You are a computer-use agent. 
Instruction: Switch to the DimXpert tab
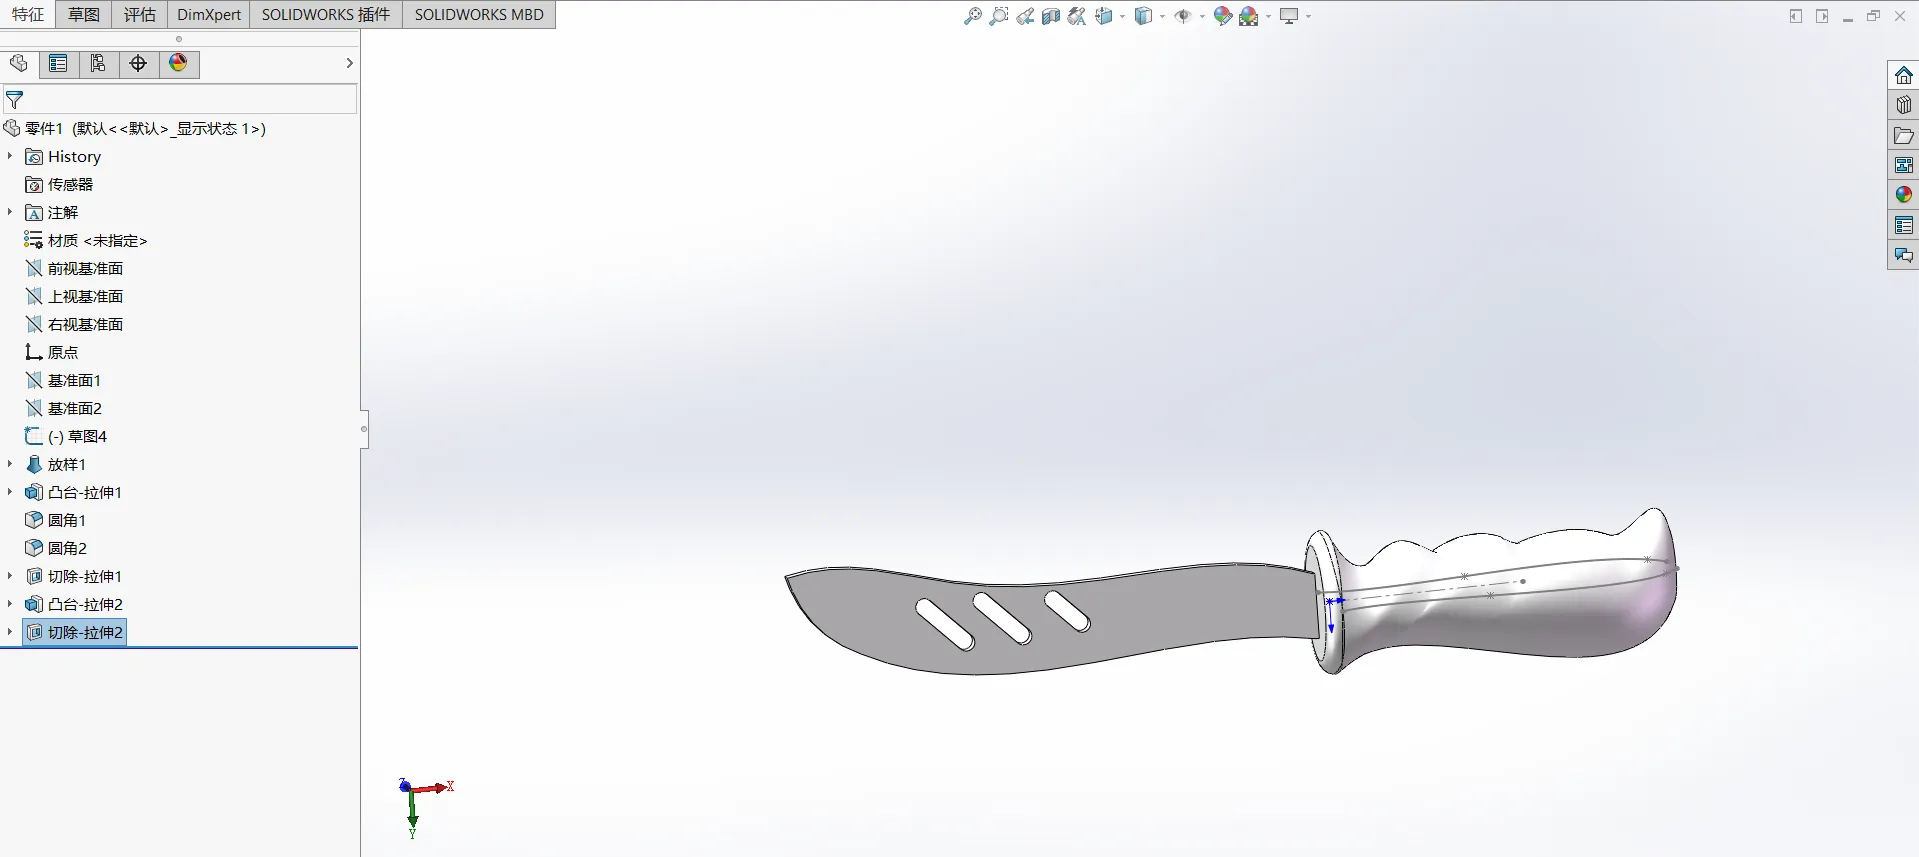[209, 14]
